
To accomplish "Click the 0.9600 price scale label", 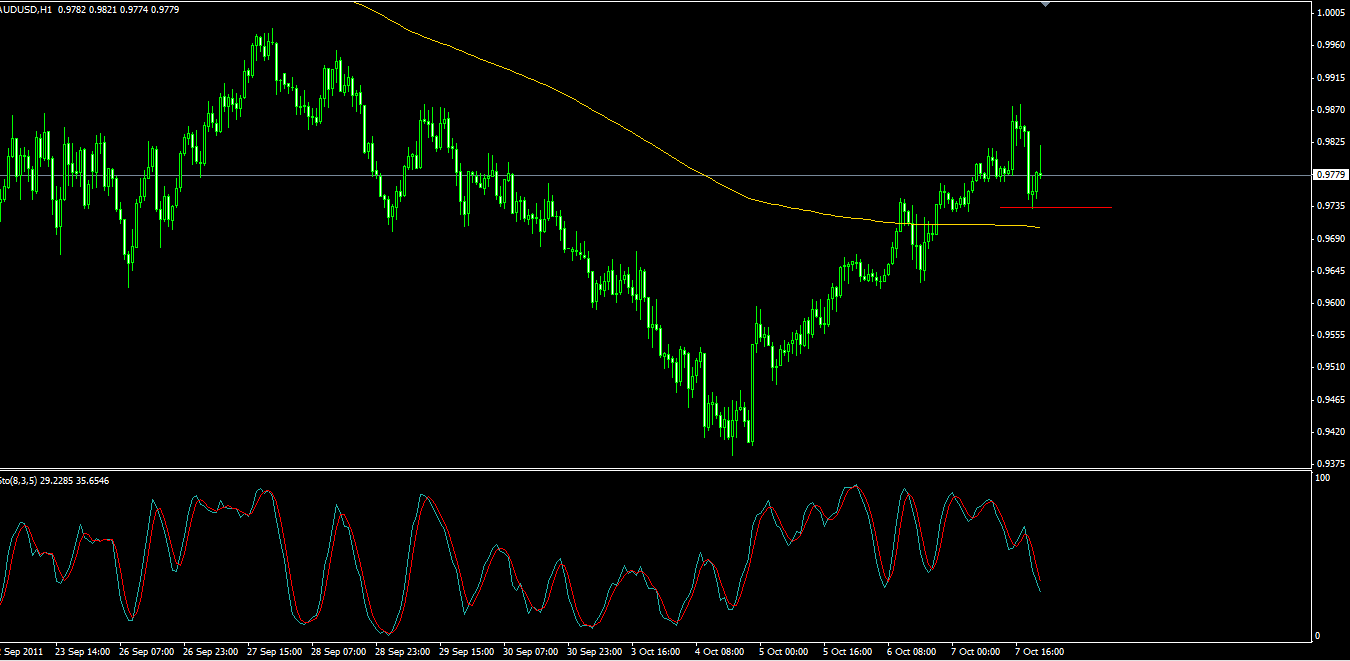I will (1332, 303).
